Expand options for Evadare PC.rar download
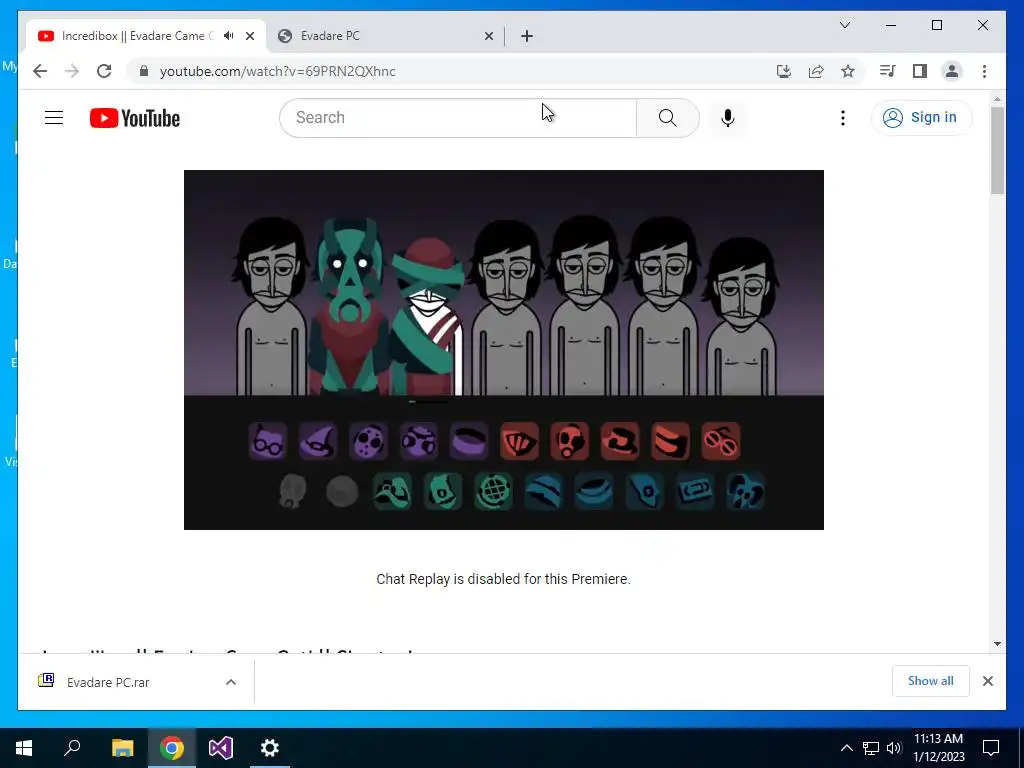This screenshot has height=768, width=1024. [231, 682]
